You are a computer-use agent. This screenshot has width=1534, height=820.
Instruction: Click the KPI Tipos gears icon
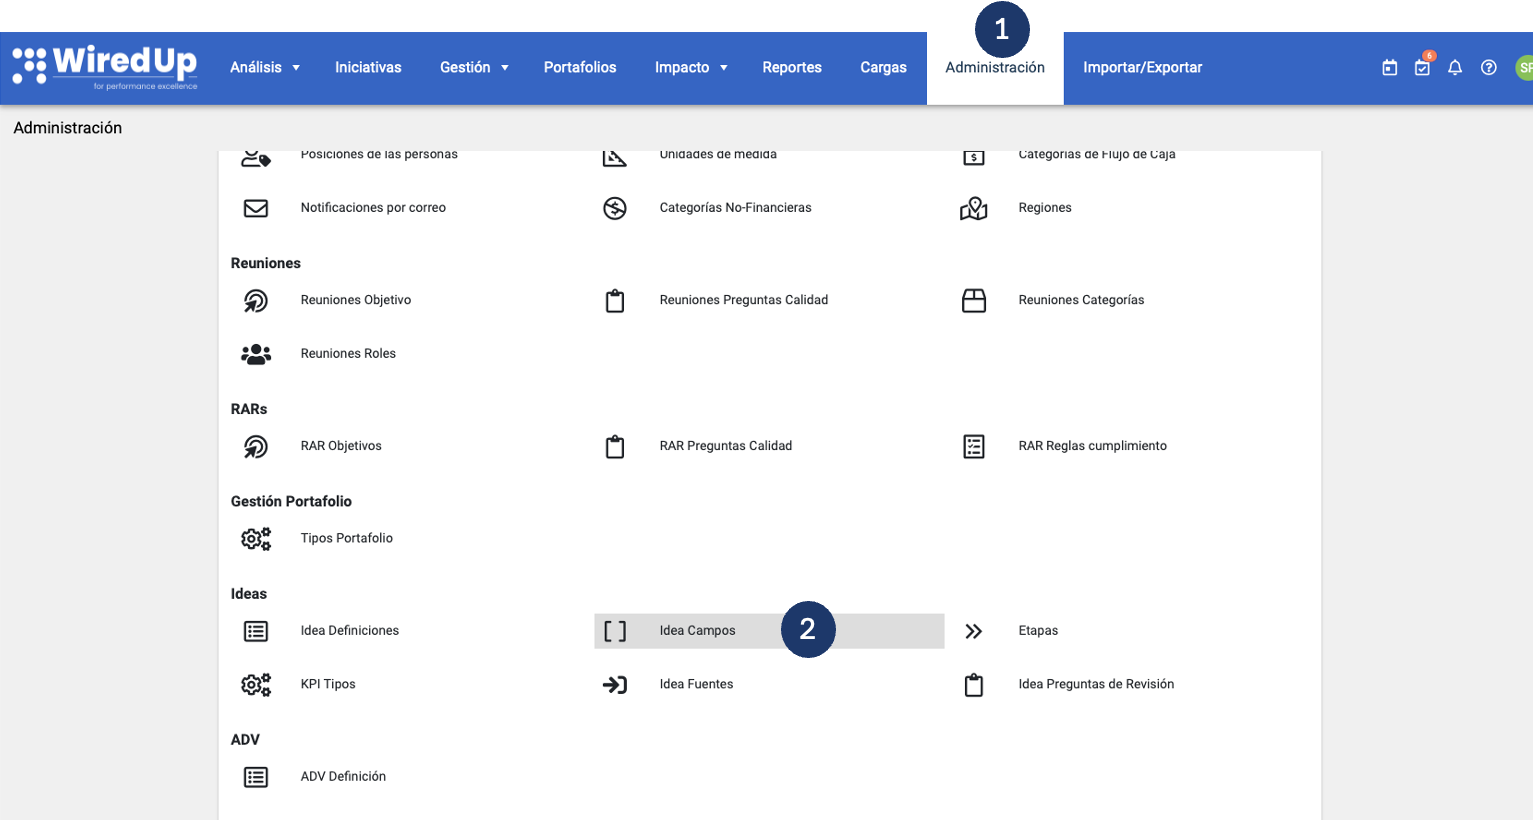(x=256, y=684)
